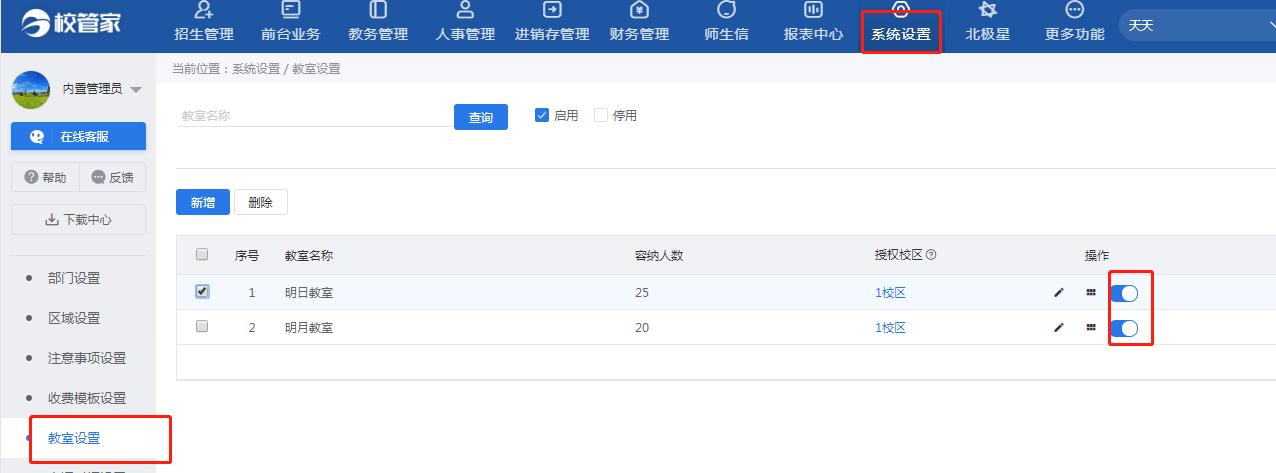
Task: Open 收费模板设置 in sidebar
Action: [x=87, y=398]
